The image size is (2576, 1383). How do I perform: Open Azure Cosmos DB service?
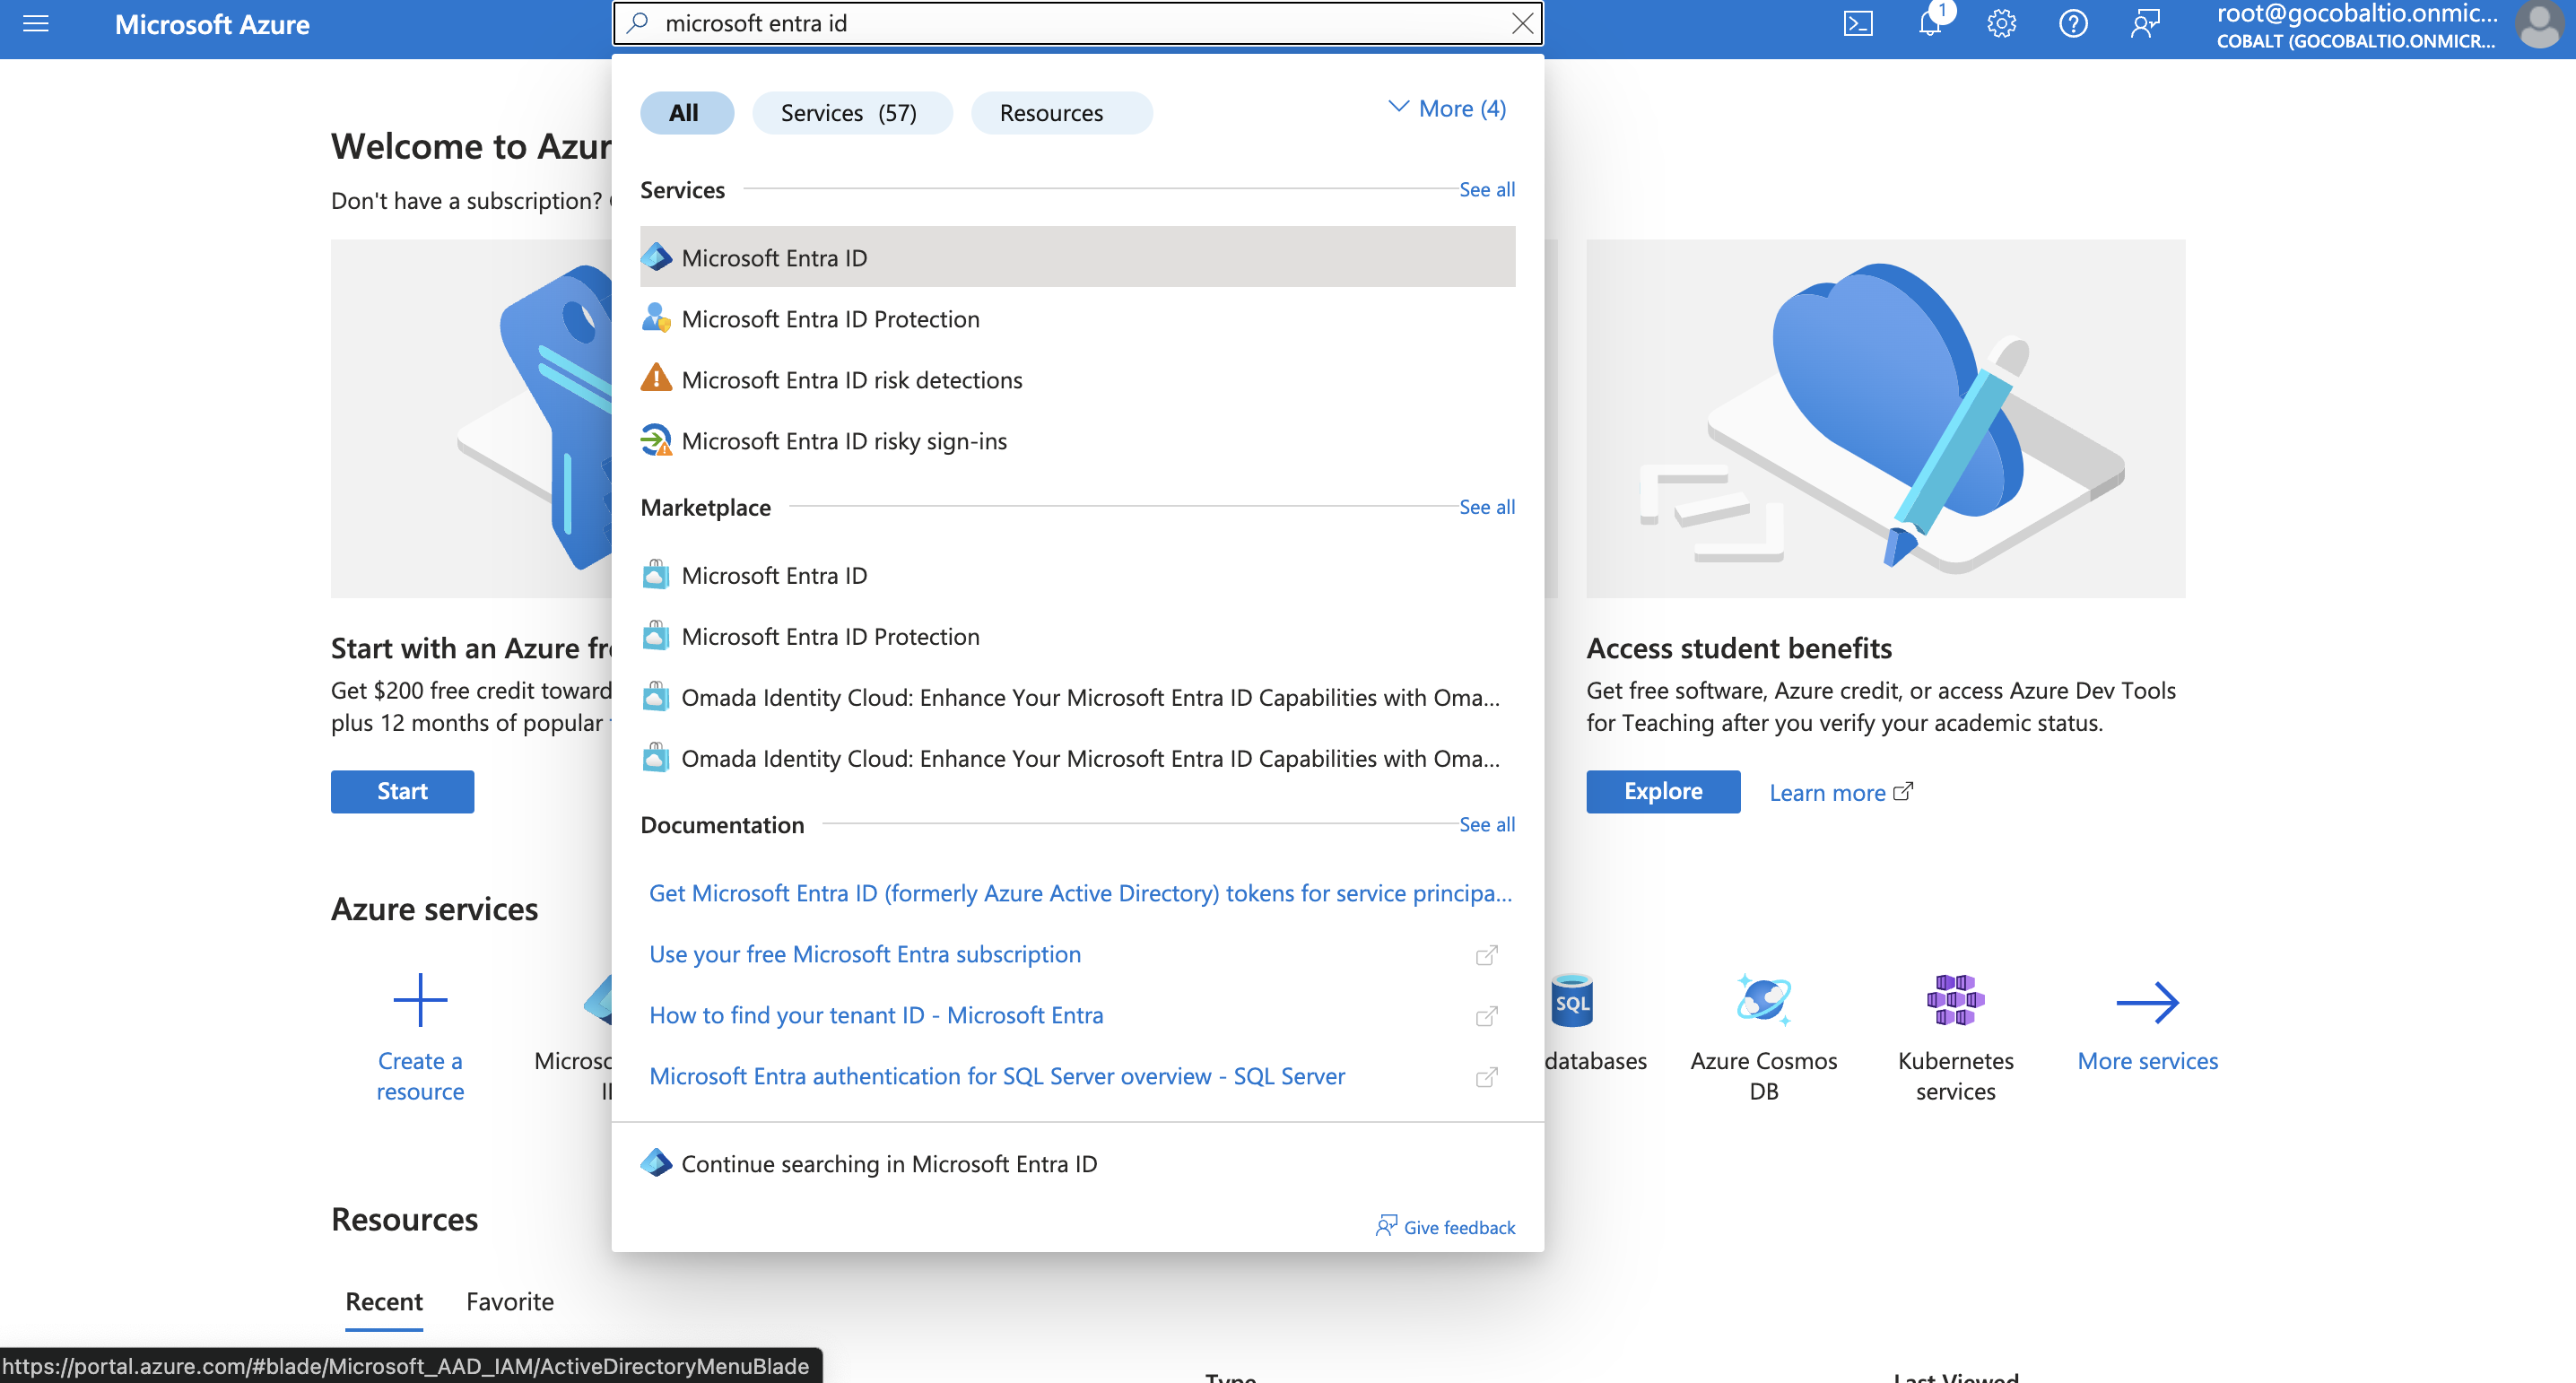[1763, 1000]
